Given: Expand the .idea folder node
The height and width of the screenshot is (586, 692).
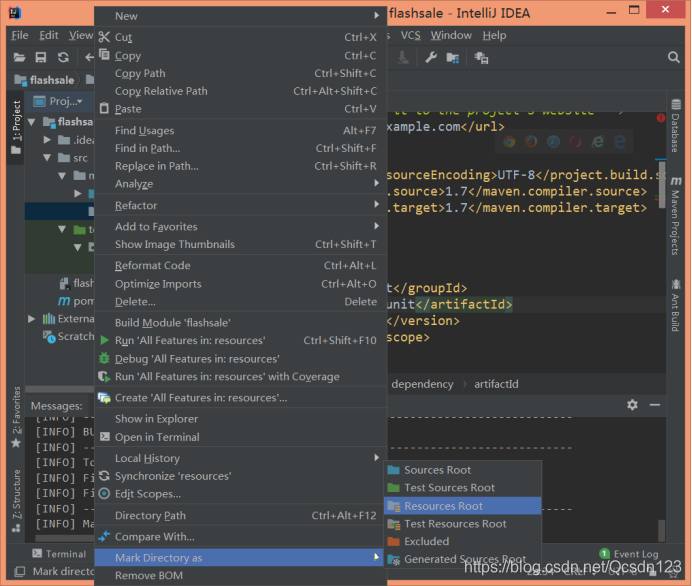Looking at the screenshot, I should click(x=47, y=140).
